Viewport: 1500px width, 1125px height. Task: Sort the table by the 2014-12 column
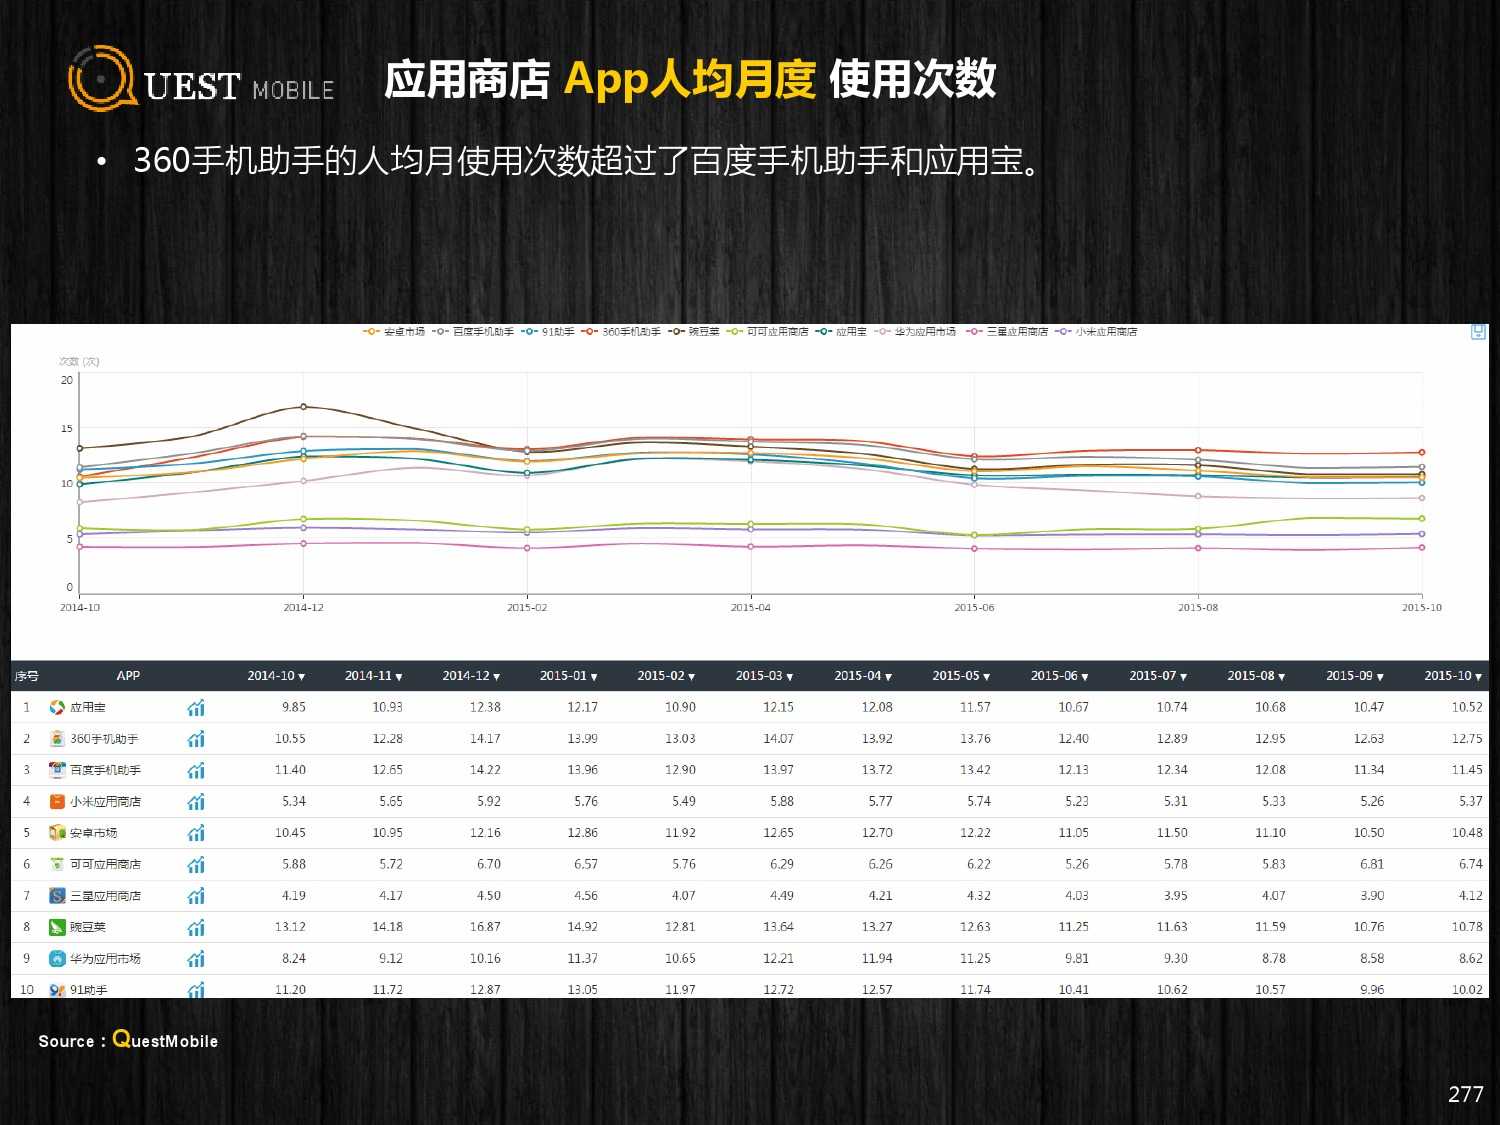coord(471,676)
